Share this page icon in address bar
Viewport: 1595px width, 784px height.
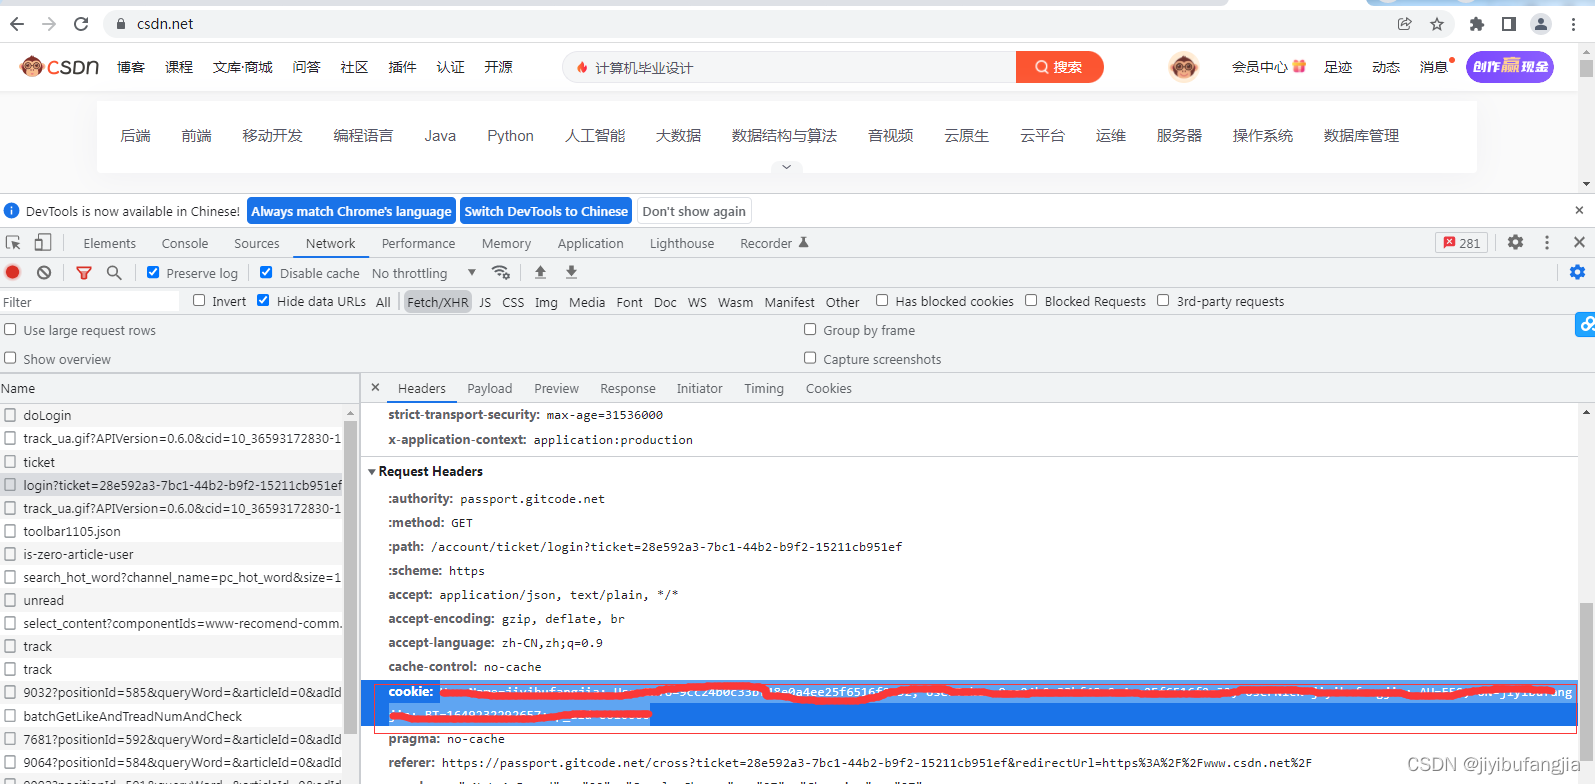tap(1405, 24)
